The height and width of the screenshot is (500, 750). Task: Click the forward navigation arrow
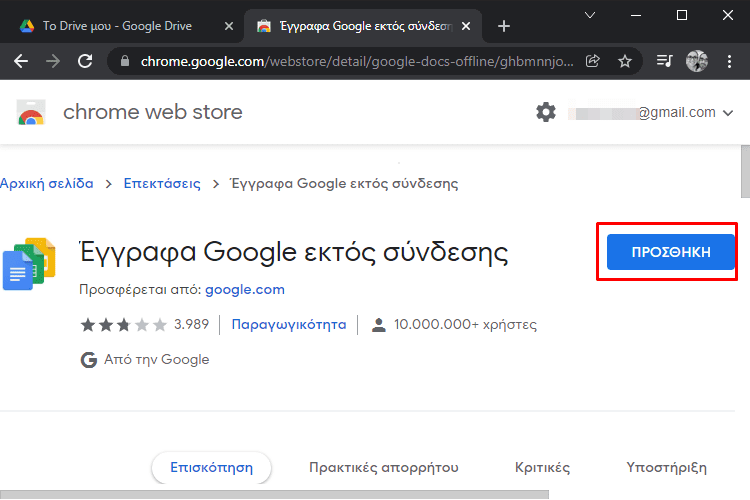(x=53, y=61)
